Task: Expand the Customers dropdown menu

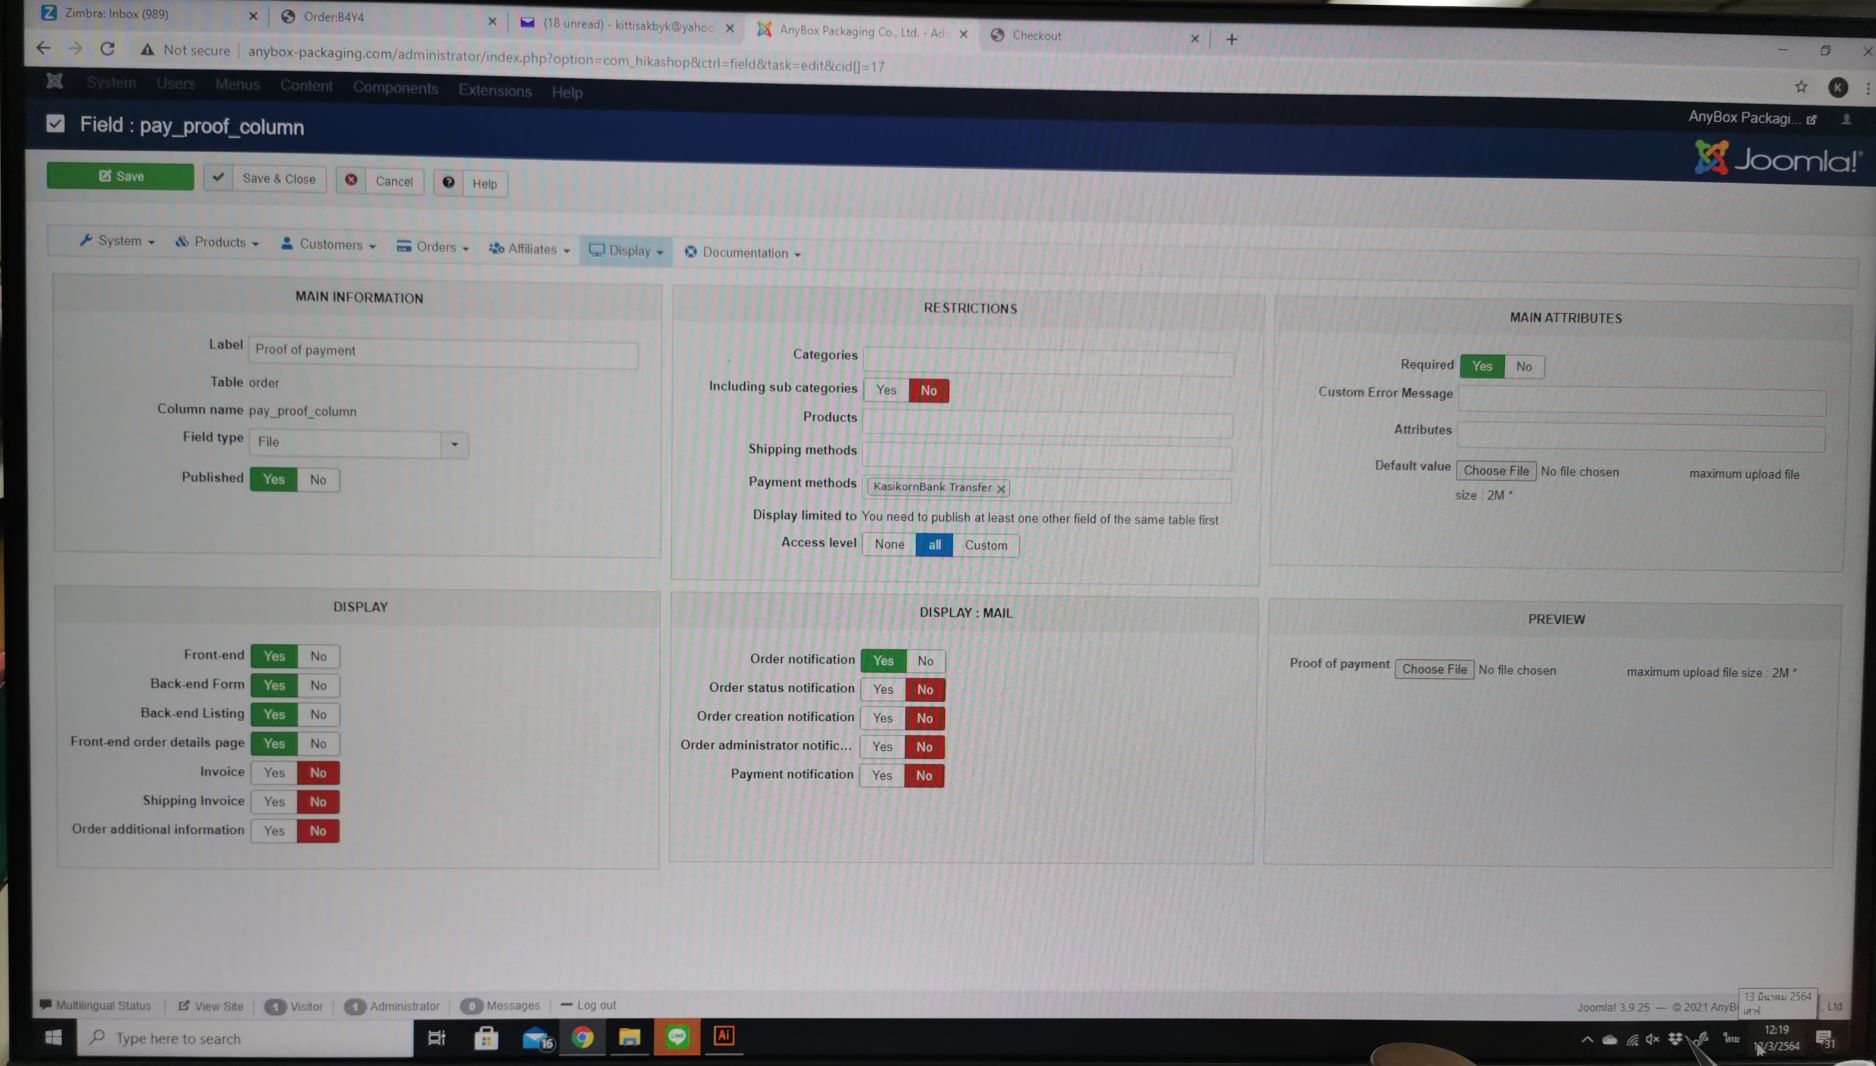Action: 329,245
